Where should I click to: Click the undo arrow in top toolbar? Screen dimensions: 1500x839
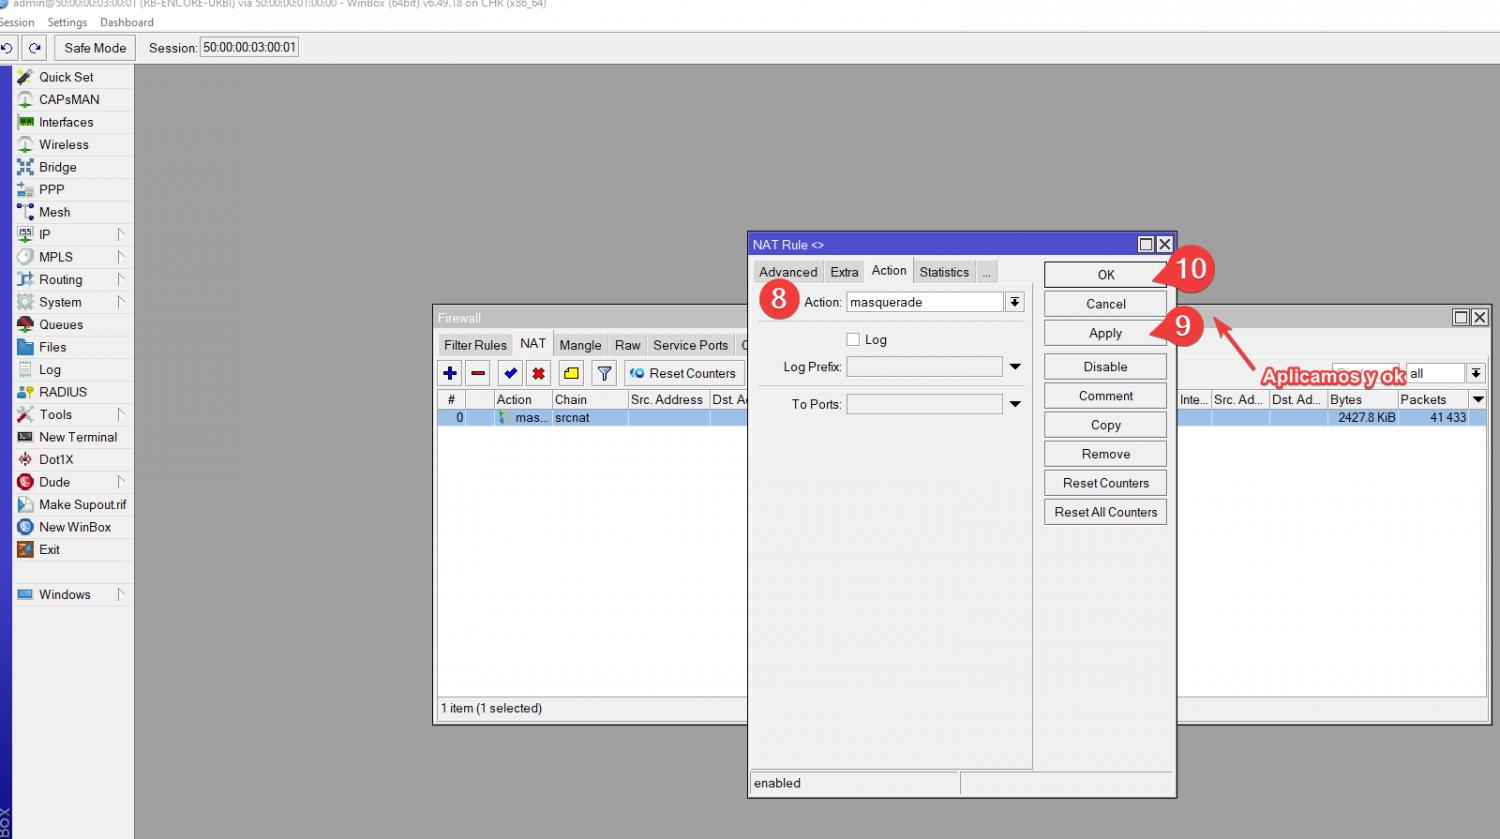click(x=7, y=48)
